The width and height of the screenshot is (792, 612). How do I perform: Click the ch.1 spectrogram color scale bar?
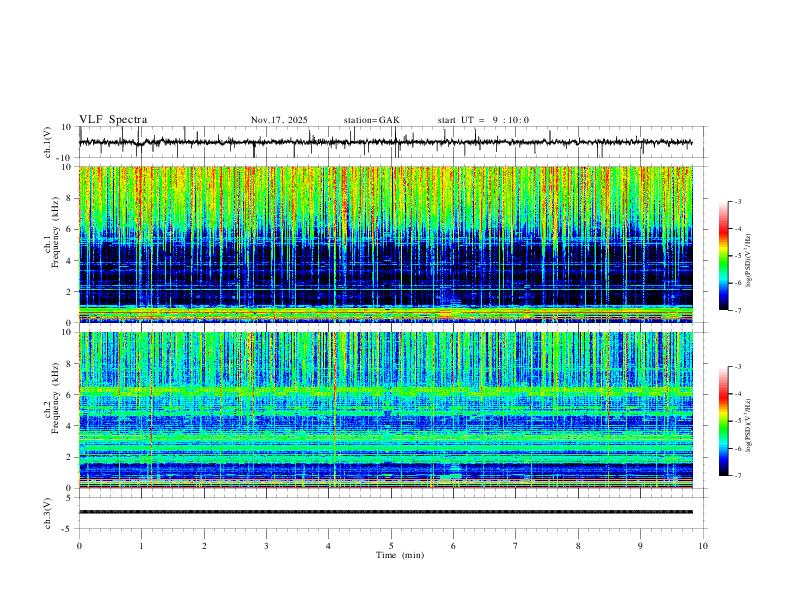(724, 256)
